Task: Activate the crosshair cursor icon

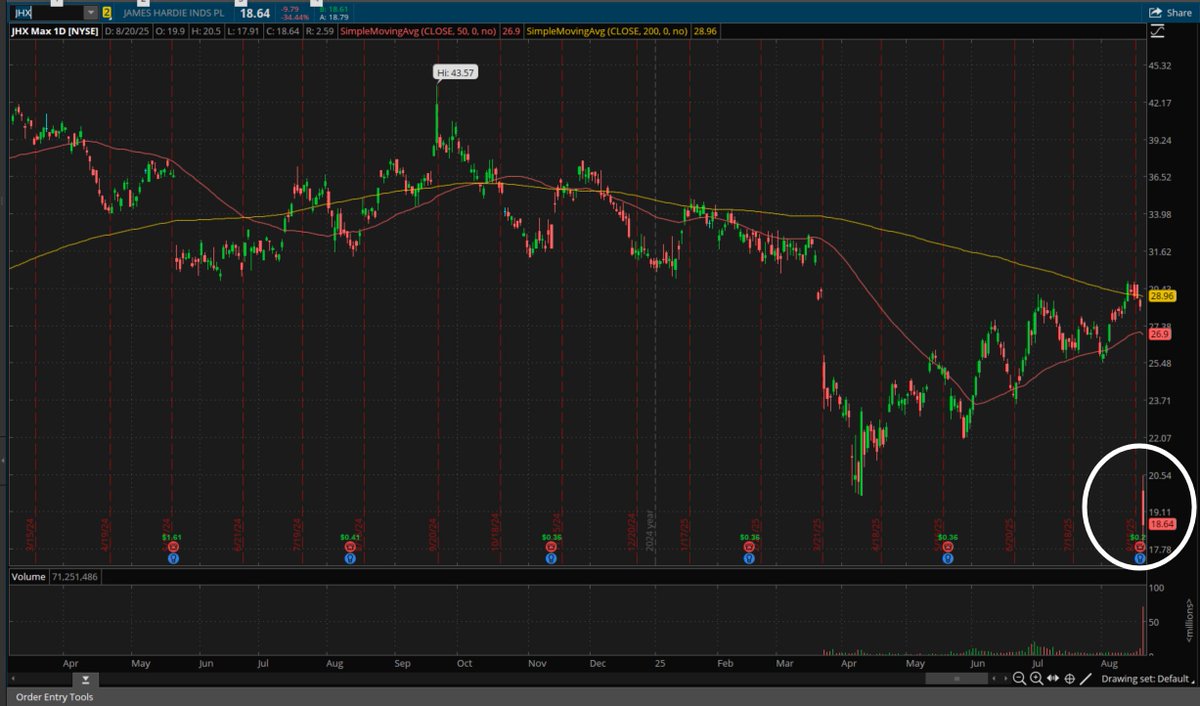Action: click(x=1070, y=678)
